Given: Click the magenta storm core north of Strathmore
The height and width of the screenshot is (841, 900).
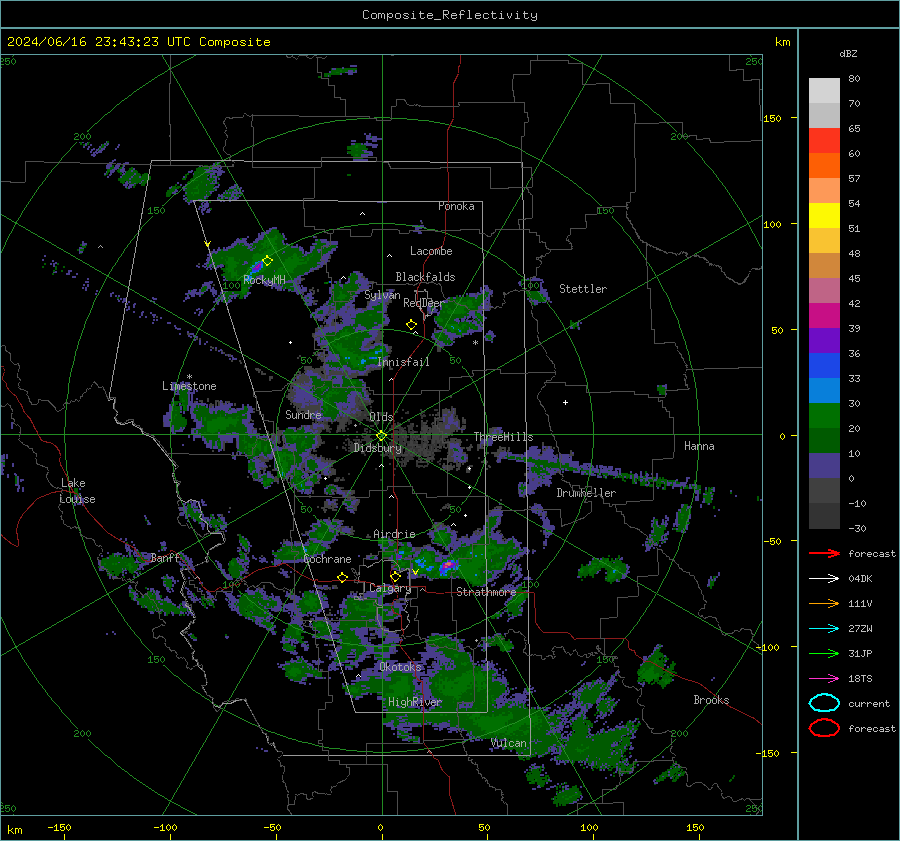Looking at the screenshot, I should pos(447,567).
